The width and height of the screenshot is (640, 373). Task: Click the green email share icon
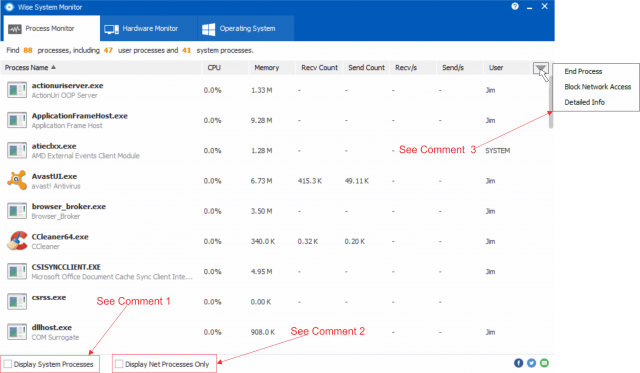(x=544, y=363)
